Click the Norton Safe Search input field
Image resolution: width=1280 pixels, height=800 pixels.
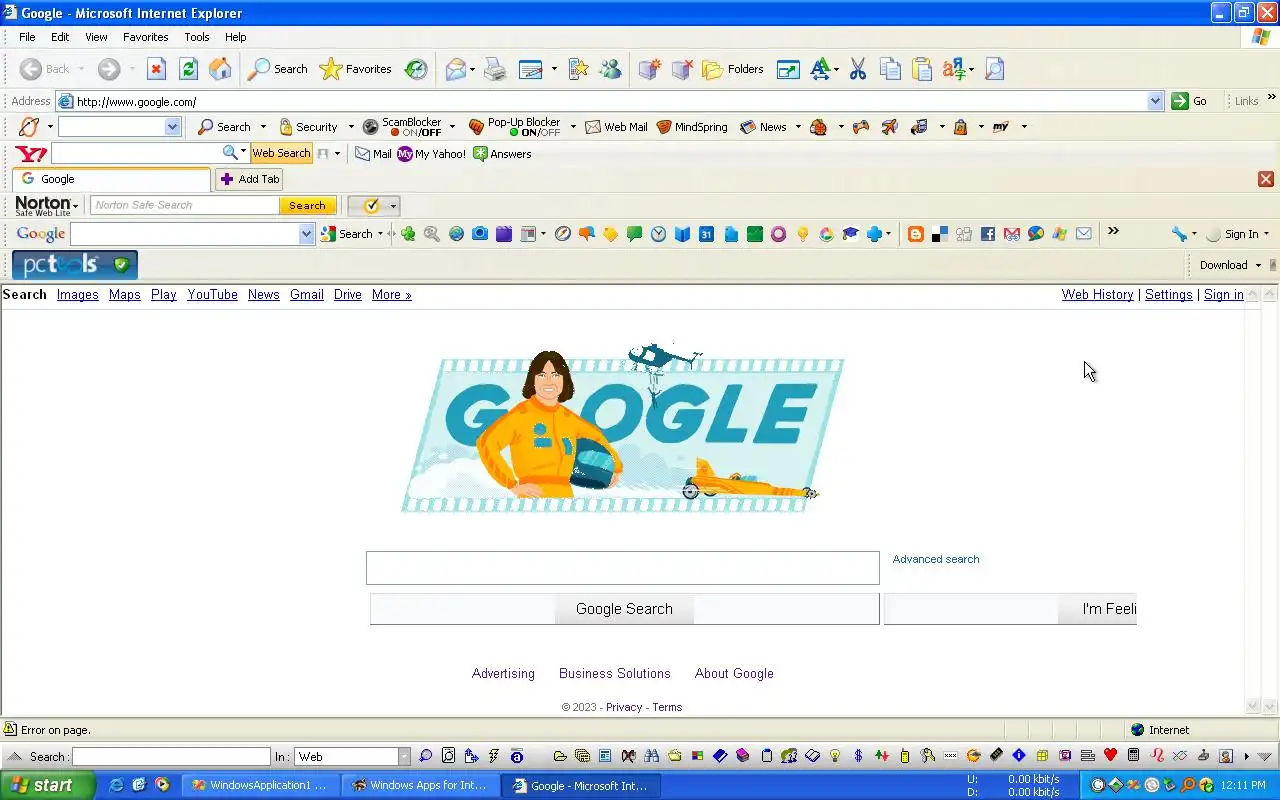[185, 205]
